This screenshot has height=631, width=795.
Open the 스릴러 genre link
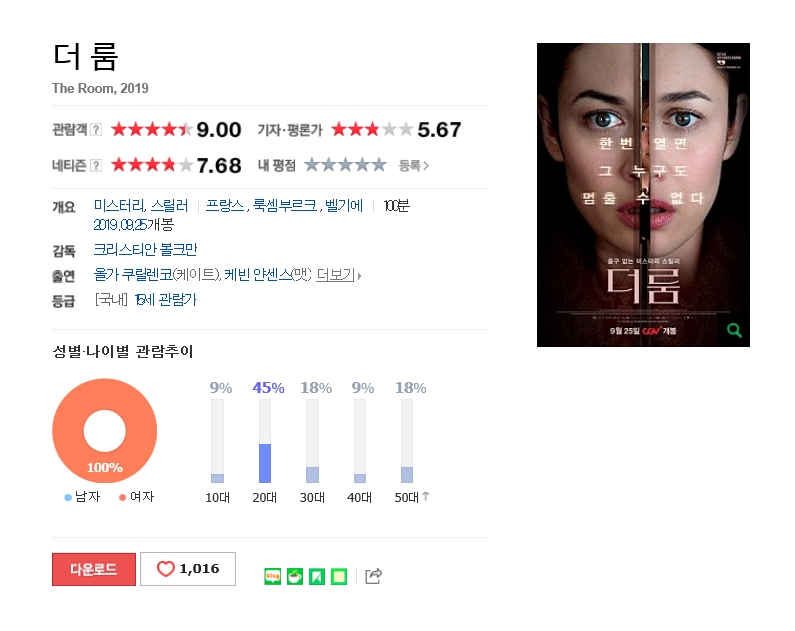pos(169,206)
